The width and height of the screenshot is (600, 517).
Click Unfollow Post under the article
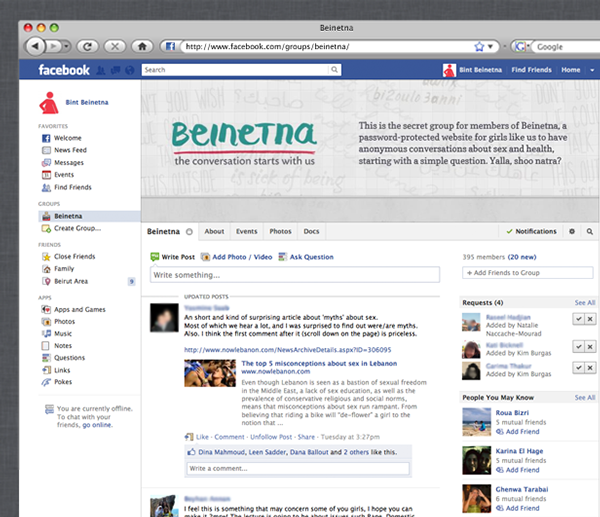(x=271, y=437)
